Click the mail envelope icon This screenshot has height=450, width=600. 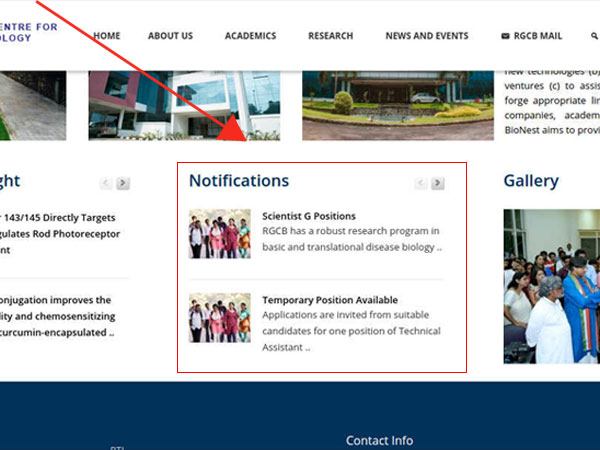(505, 36)
